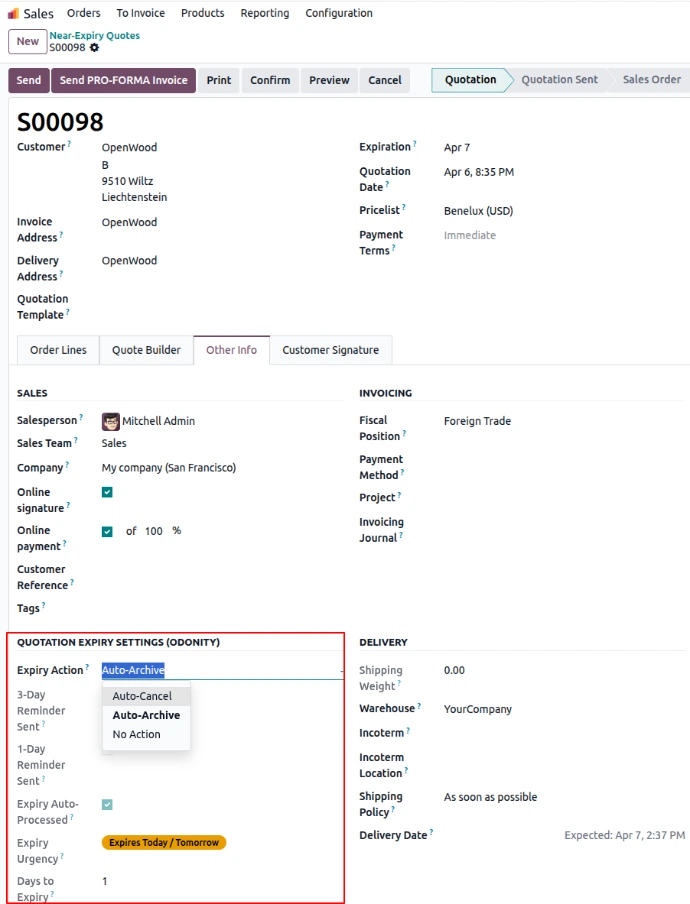Click help icon beside Expiry Action

(x=87, y=668)
